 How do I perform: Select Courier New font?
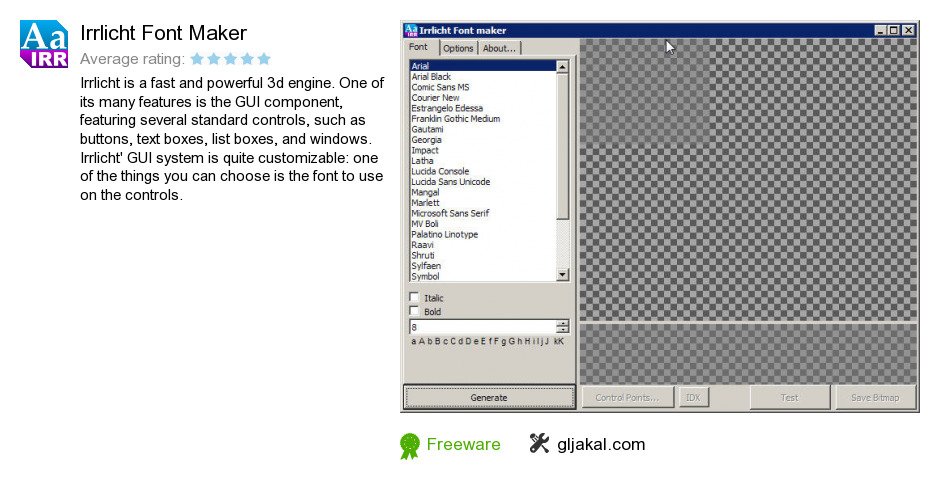tap(483, 98)
